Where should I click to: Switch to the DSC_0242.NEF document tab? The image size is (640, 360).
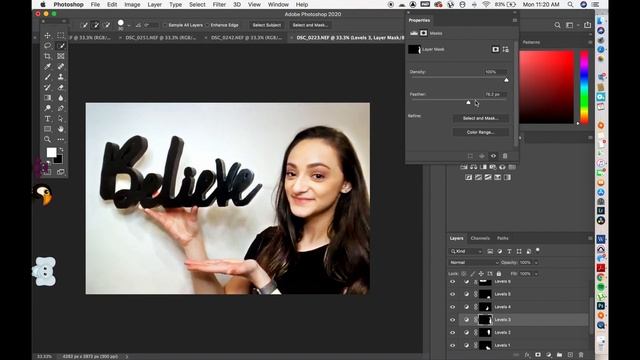247,38
